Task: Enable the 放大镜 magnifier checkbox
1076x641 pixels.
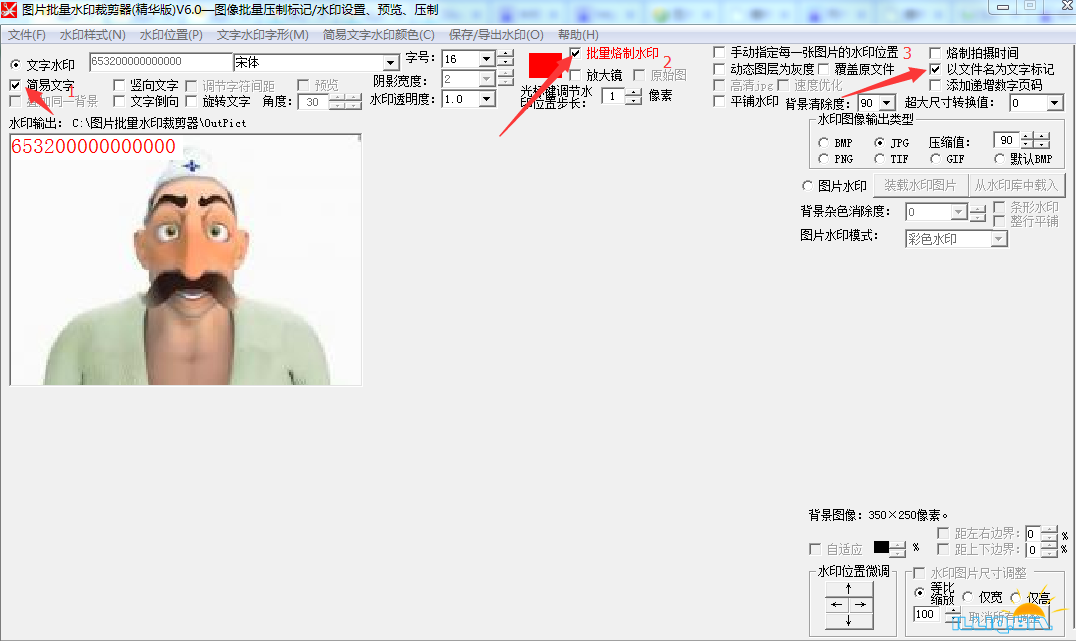Action: 575,75
